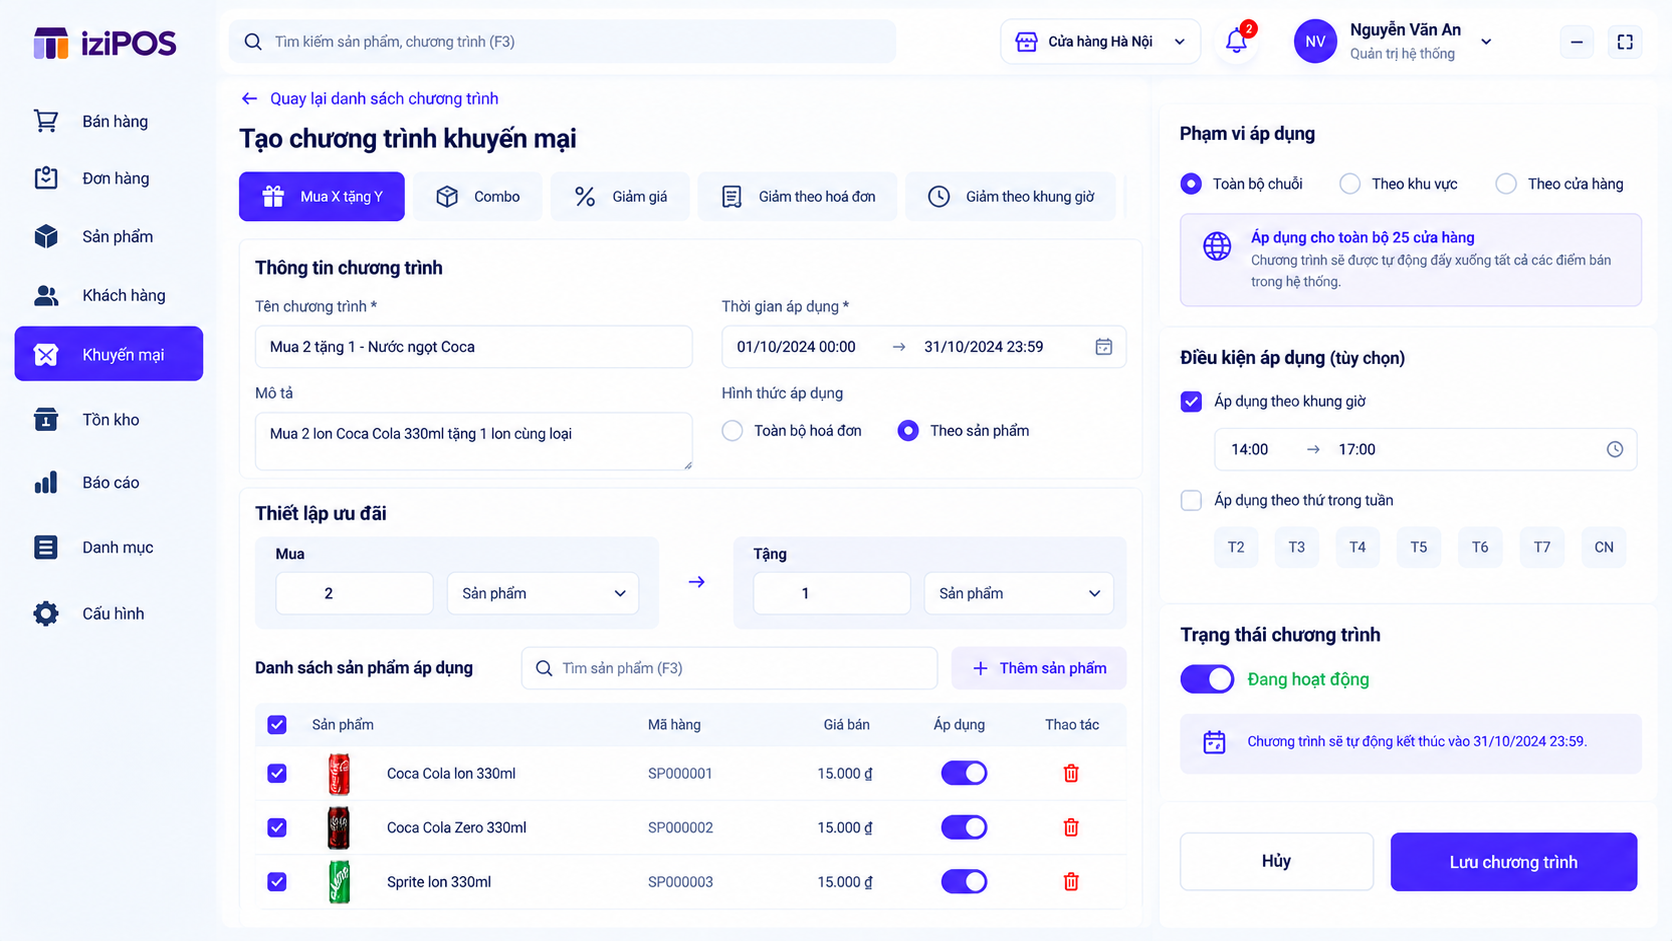Click the Tìm sản phẩm (F3) search box
The image size is (1672, 941).
(x=729, y=668)
